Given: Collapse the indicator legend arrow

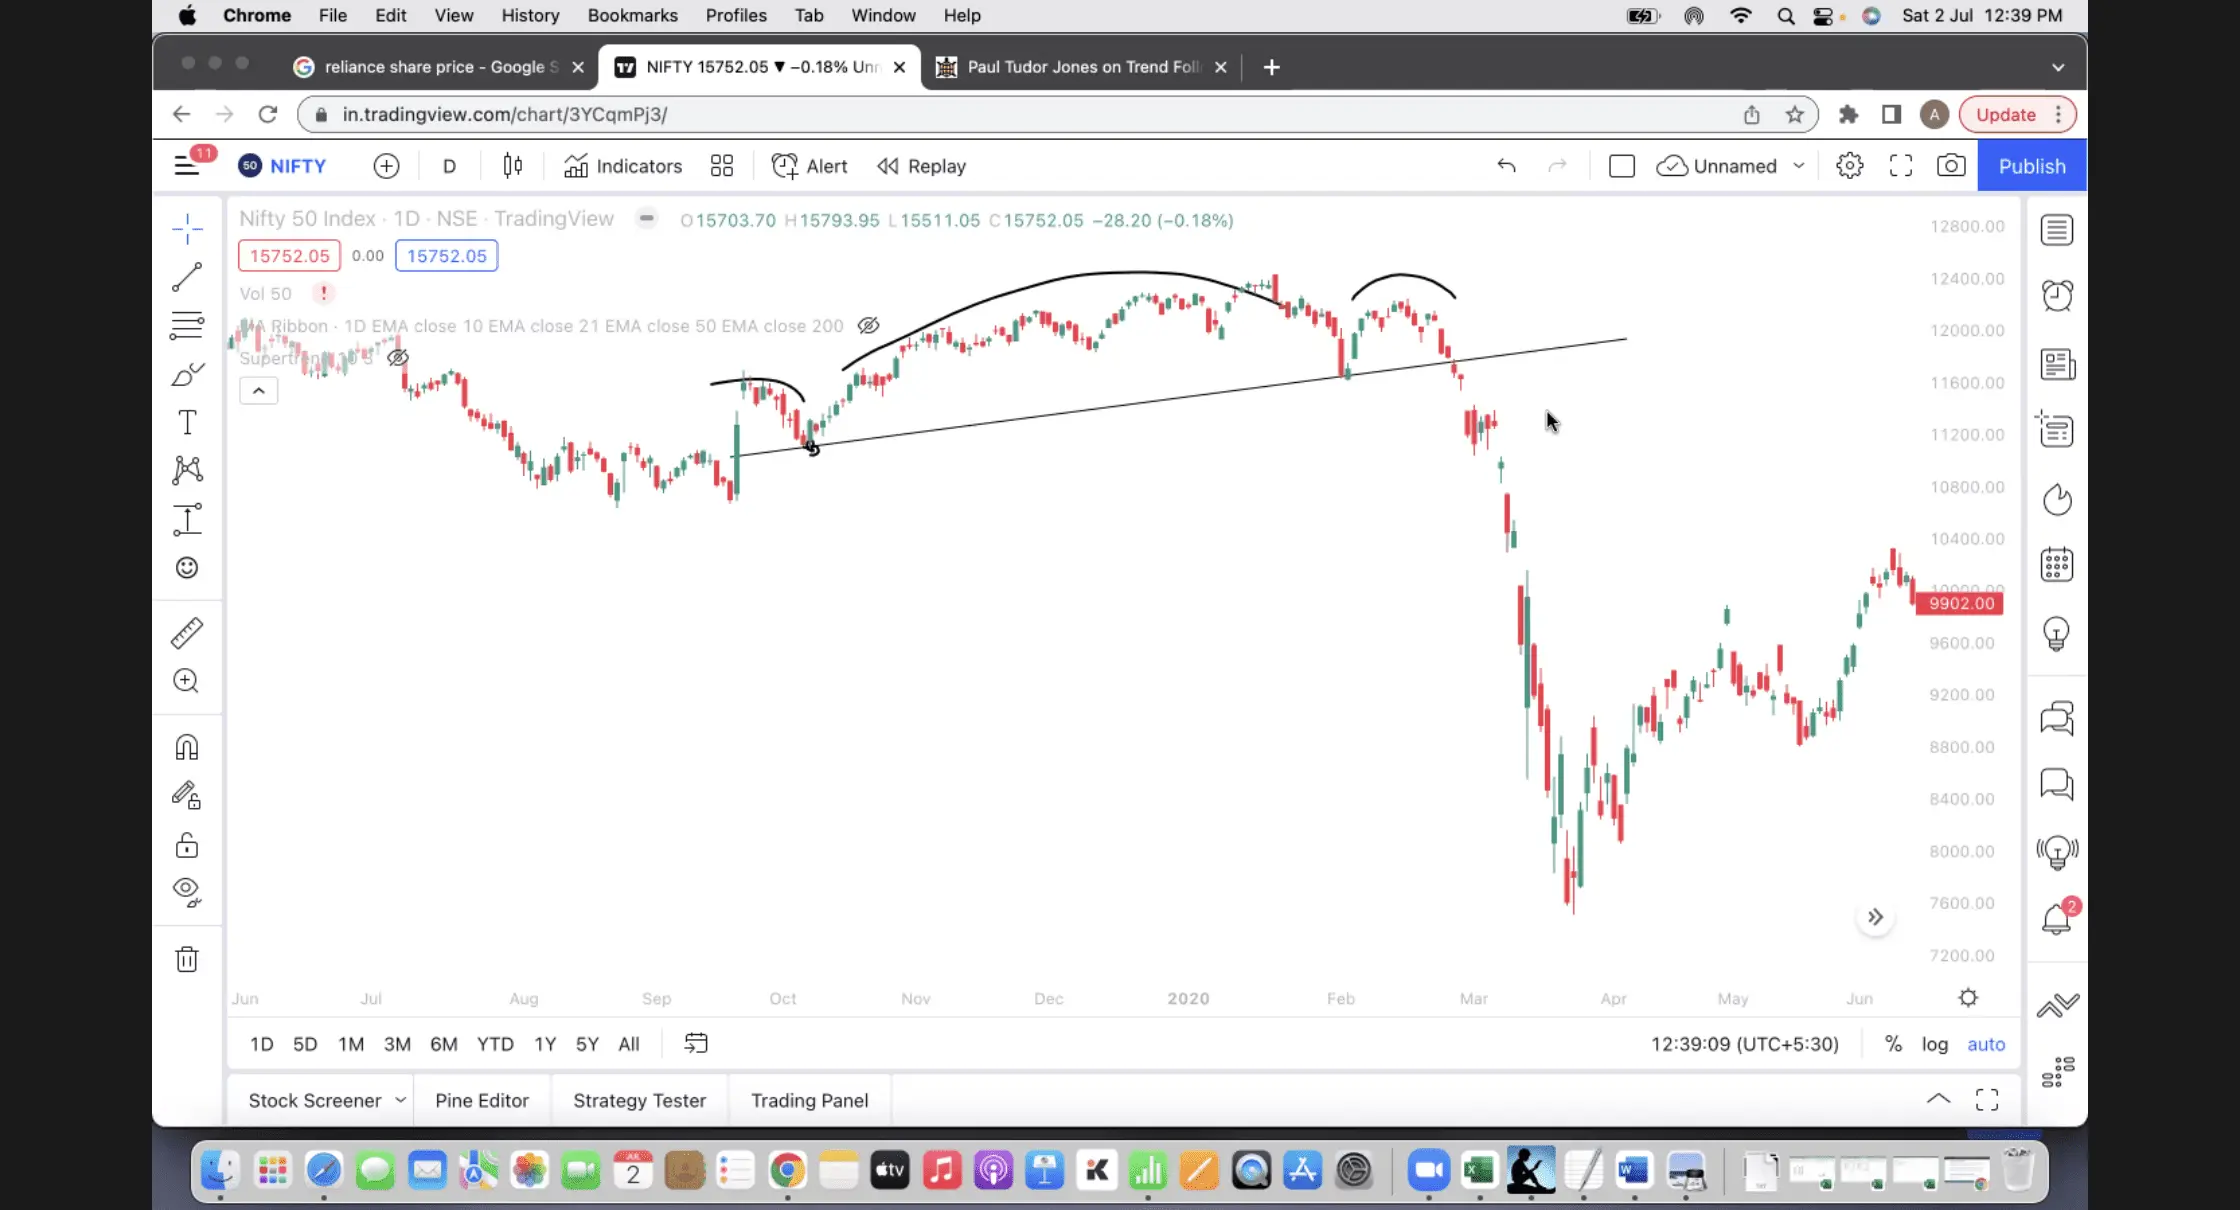Looking at the screenshot, I should [x=259, y=391].
